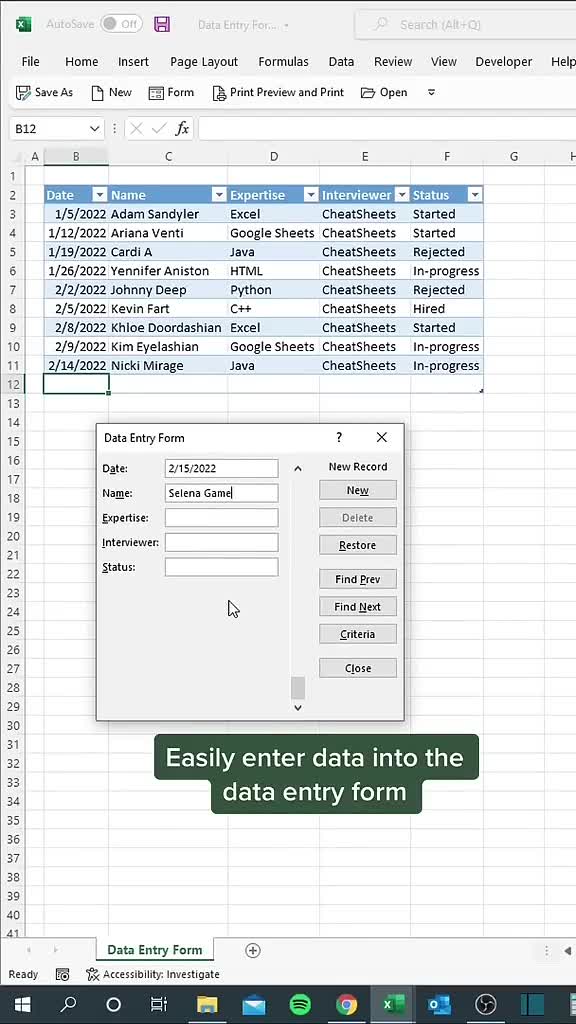Click the Expertise input field in the form
This screenshot has width=576, height=1024.
coord(221,517)
